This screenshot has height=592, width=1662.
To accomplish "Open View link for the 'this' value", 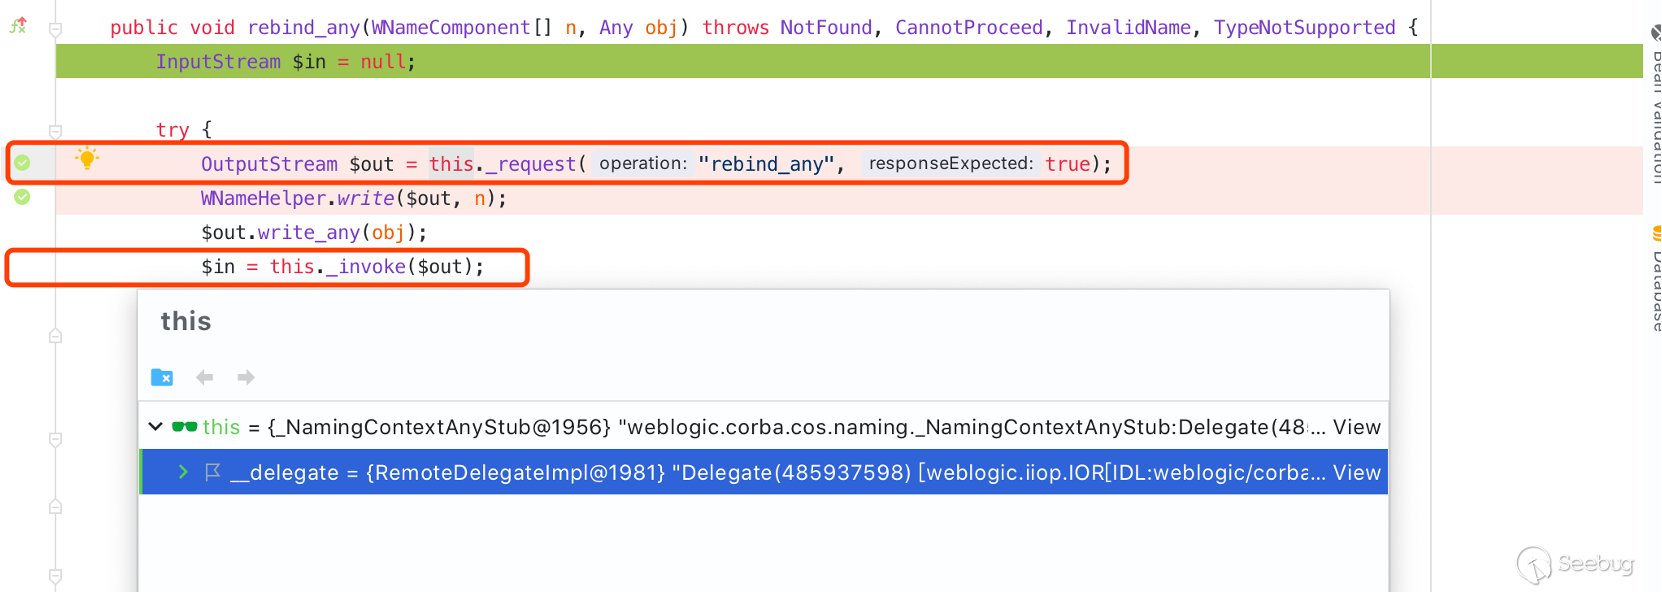I will pyautogui.click(x=1356, y=427).
